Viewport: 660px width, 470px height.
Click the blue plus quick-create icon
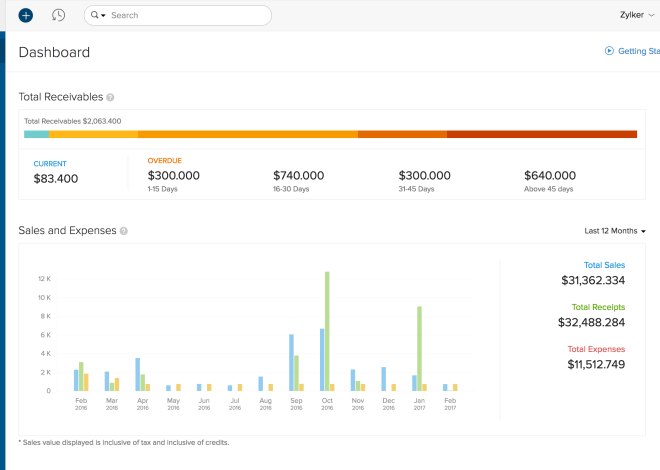coord(26,16)
